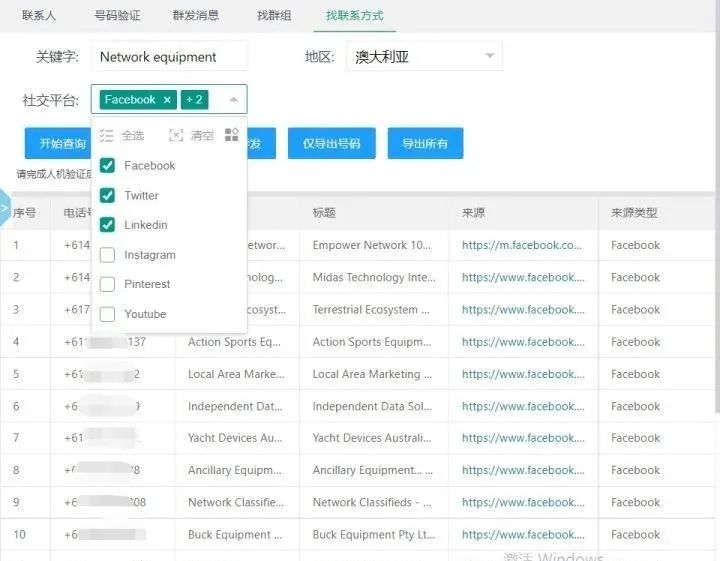Select the Buck Equipment Pty Lt... title cell
This screenshot has width=720, height=561.
(373, 535)
